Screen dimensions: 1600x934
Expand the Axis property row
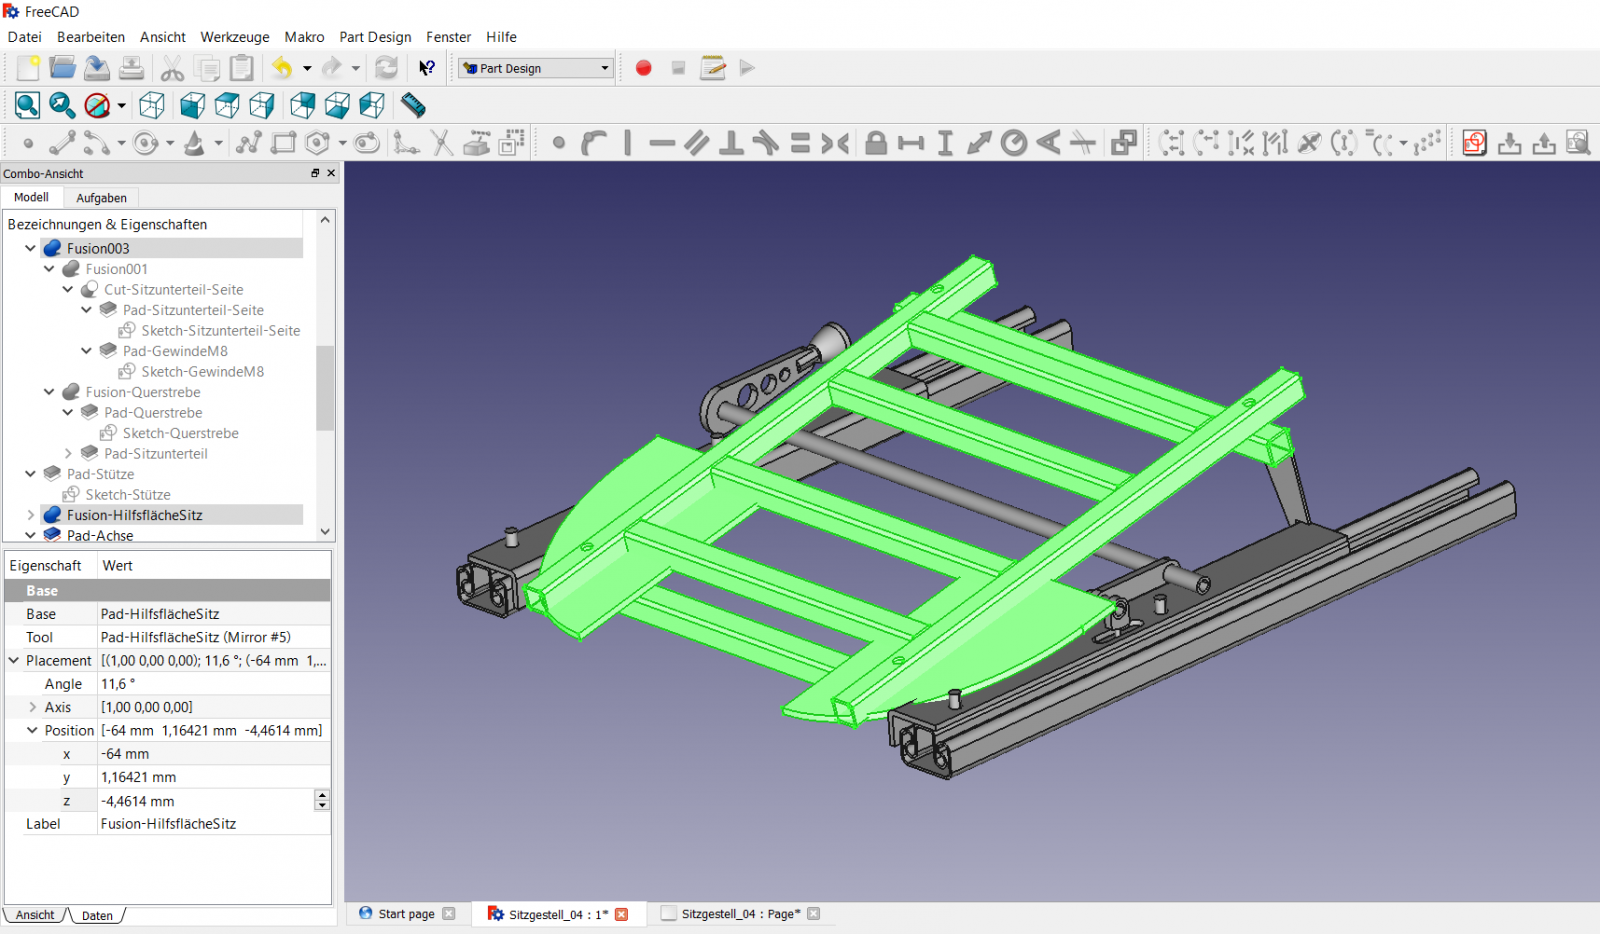[32, 707]
